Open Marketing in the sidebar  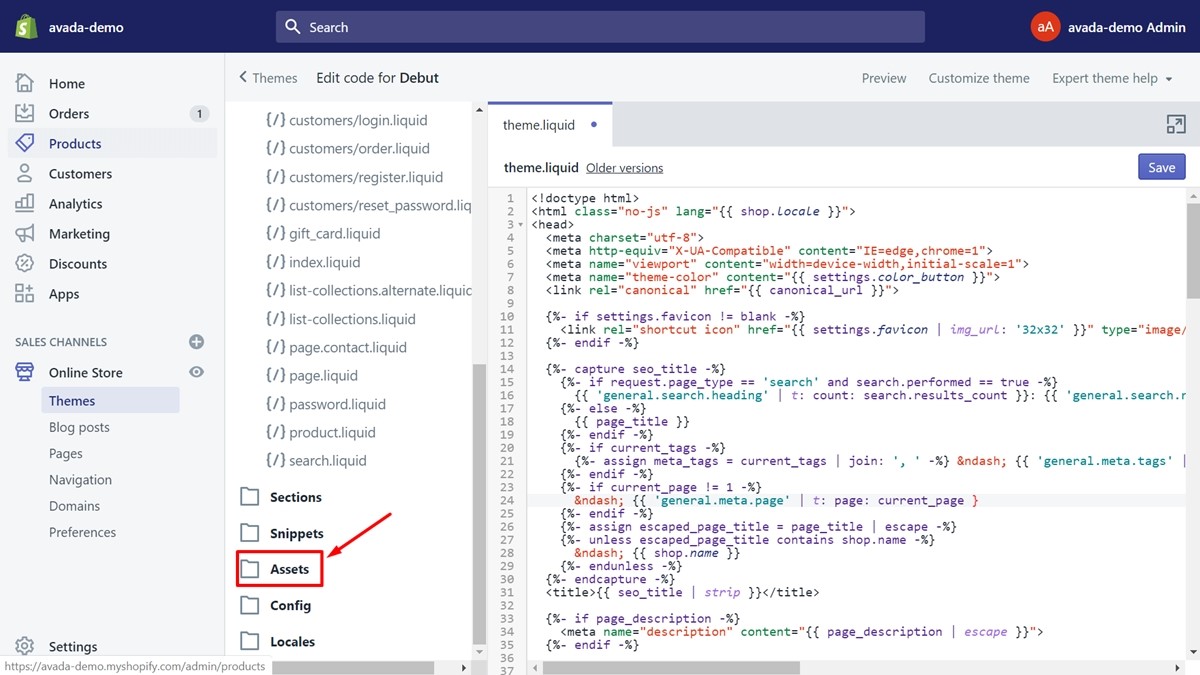pyautogui.click(x=79, y=234)
